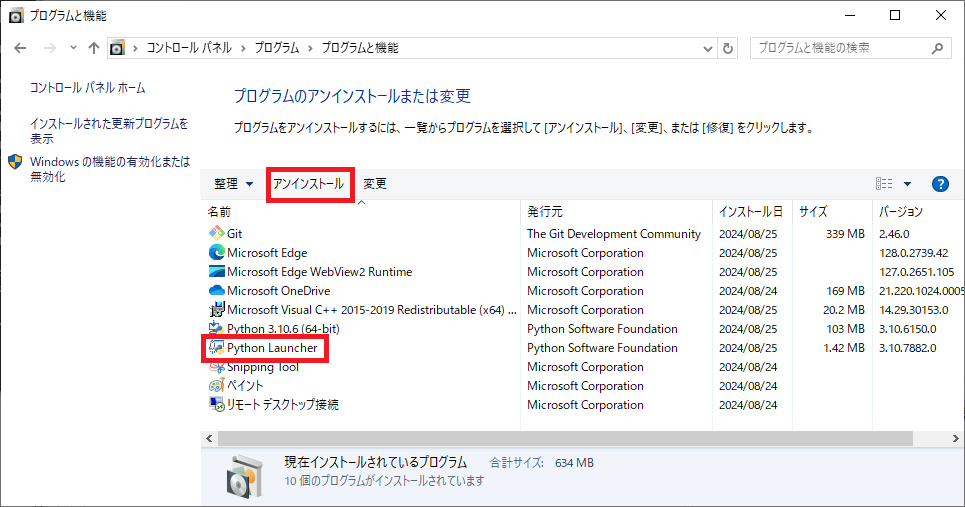Click the リモート デスクトップ接続 icon
This screenshot has height=507, width=965.
click(216, 405)
